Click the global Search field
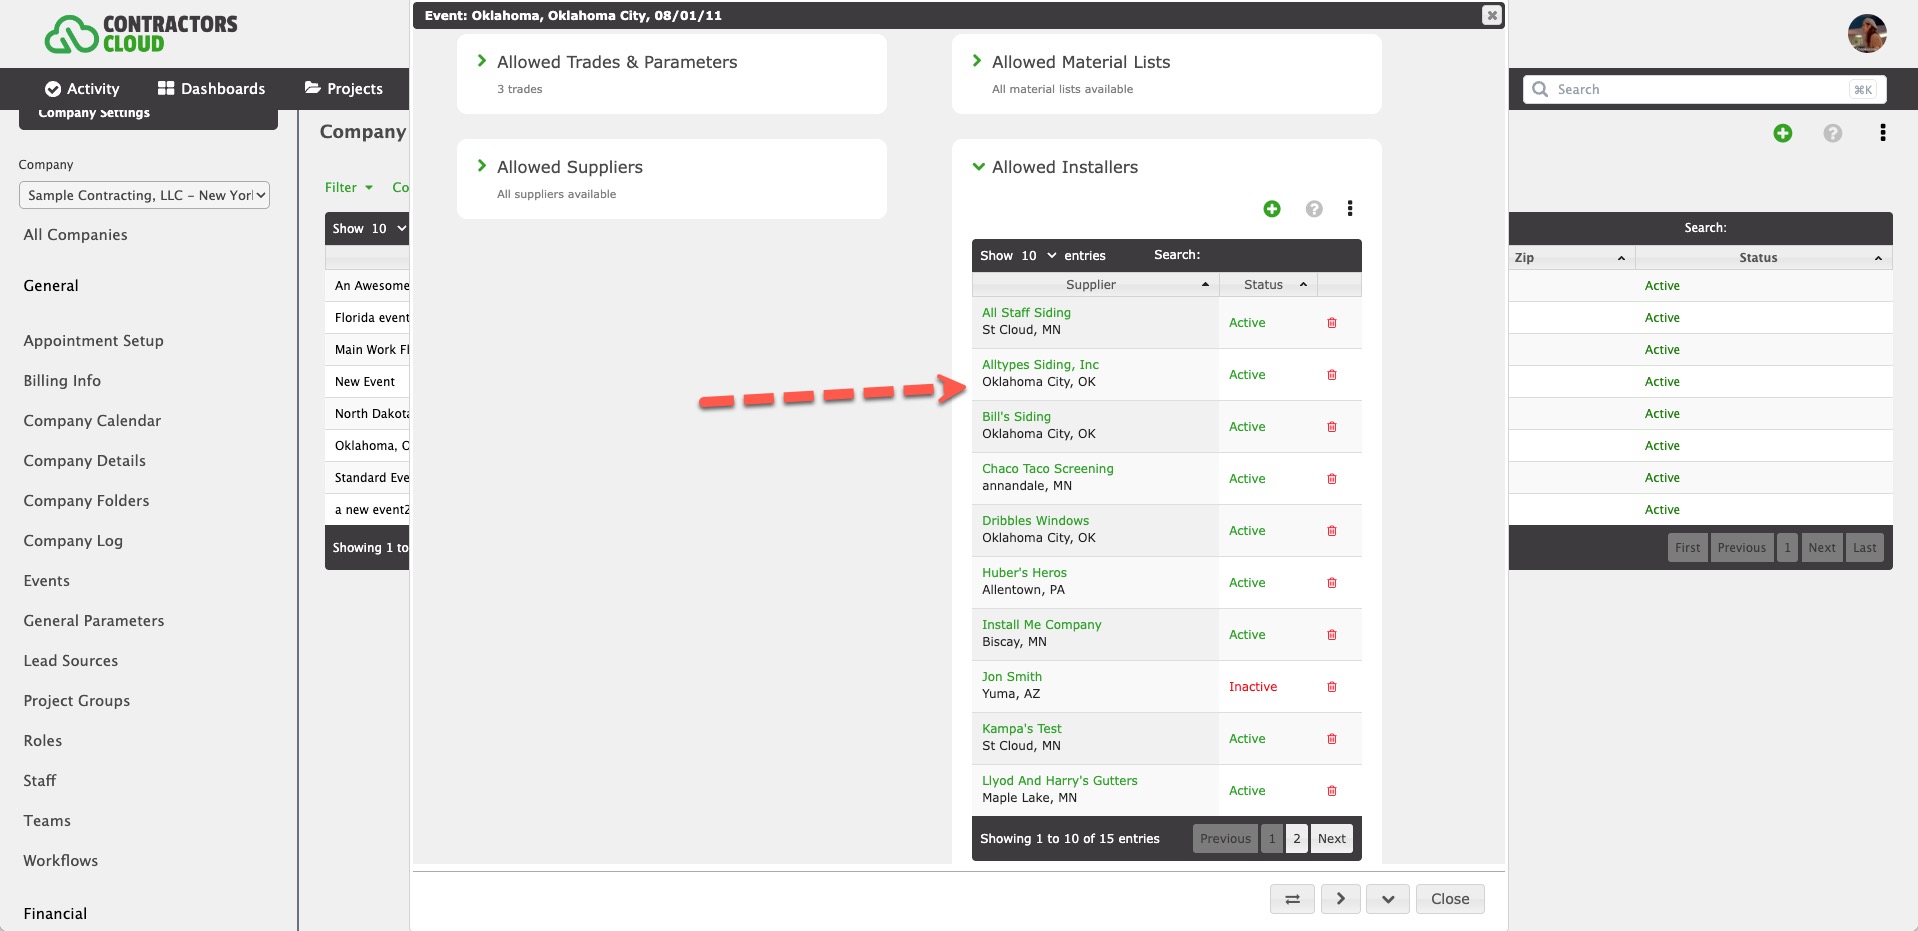1918x931 pixels. click(x=1704, y=89)
